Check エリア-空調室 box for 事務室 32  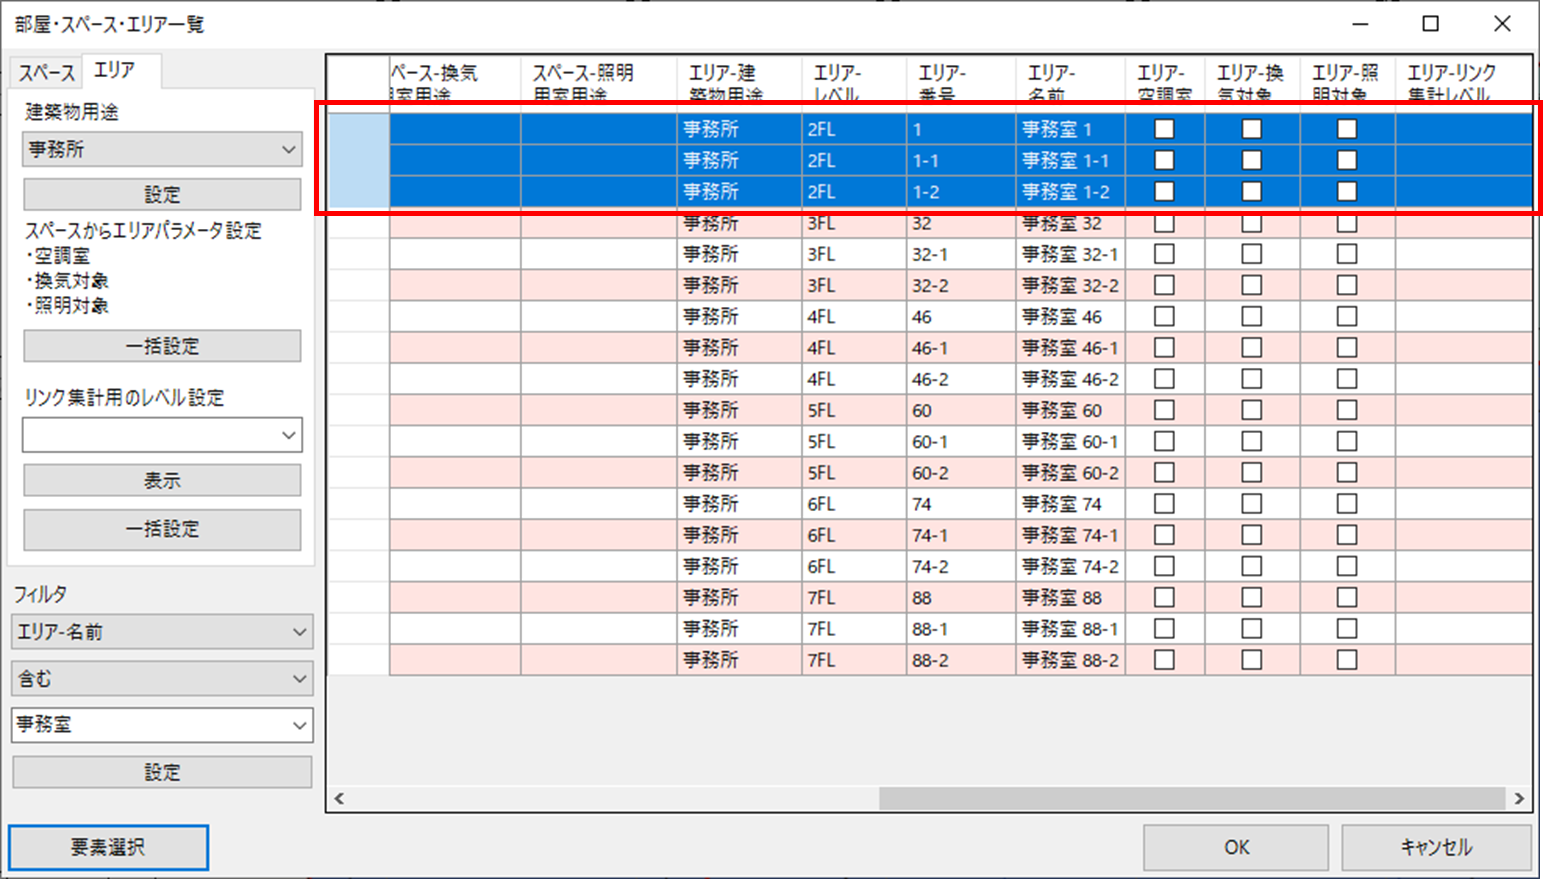coord(1164,223)
